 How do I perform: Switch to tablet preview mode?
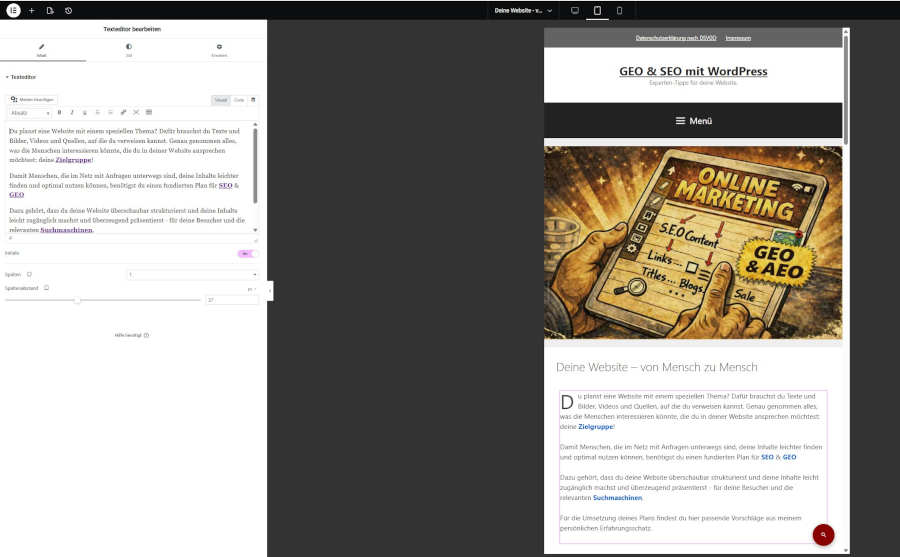pos(597,10)
